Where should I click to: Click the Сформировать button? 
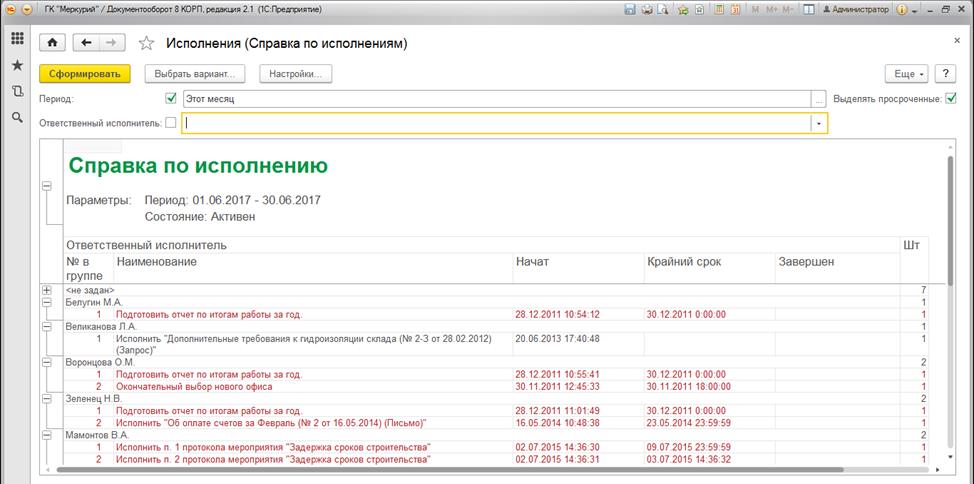tap(84, 74)
